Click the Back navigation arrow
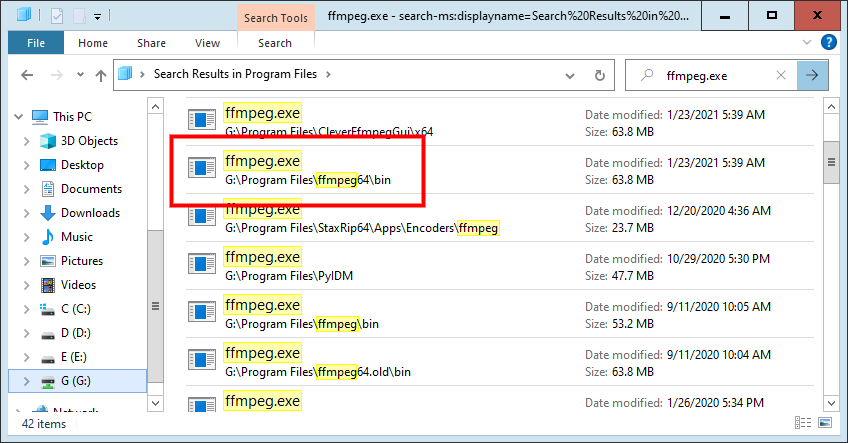The width and height of the screenshot is (848, 443). (x=27, y=75)
